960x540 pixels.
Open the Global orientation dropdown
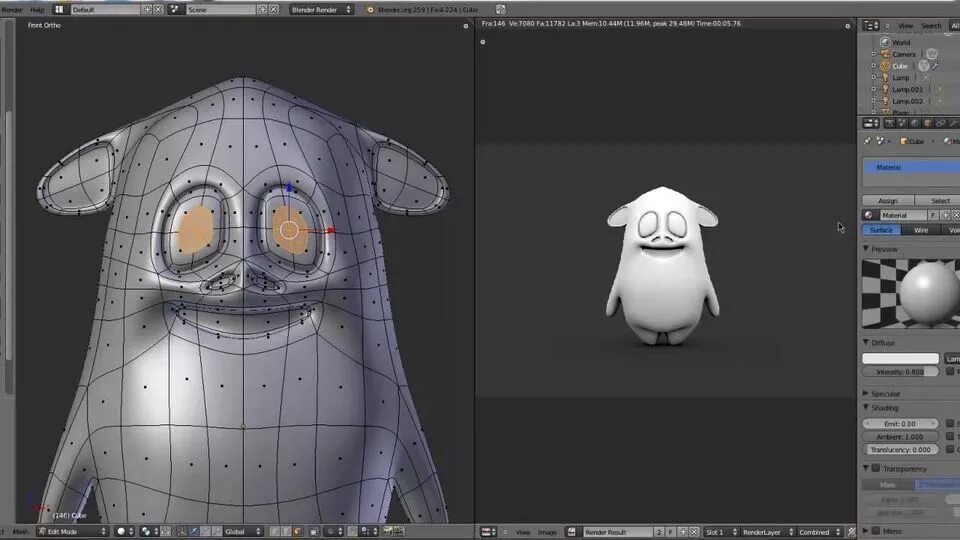[x=243, y=531]
